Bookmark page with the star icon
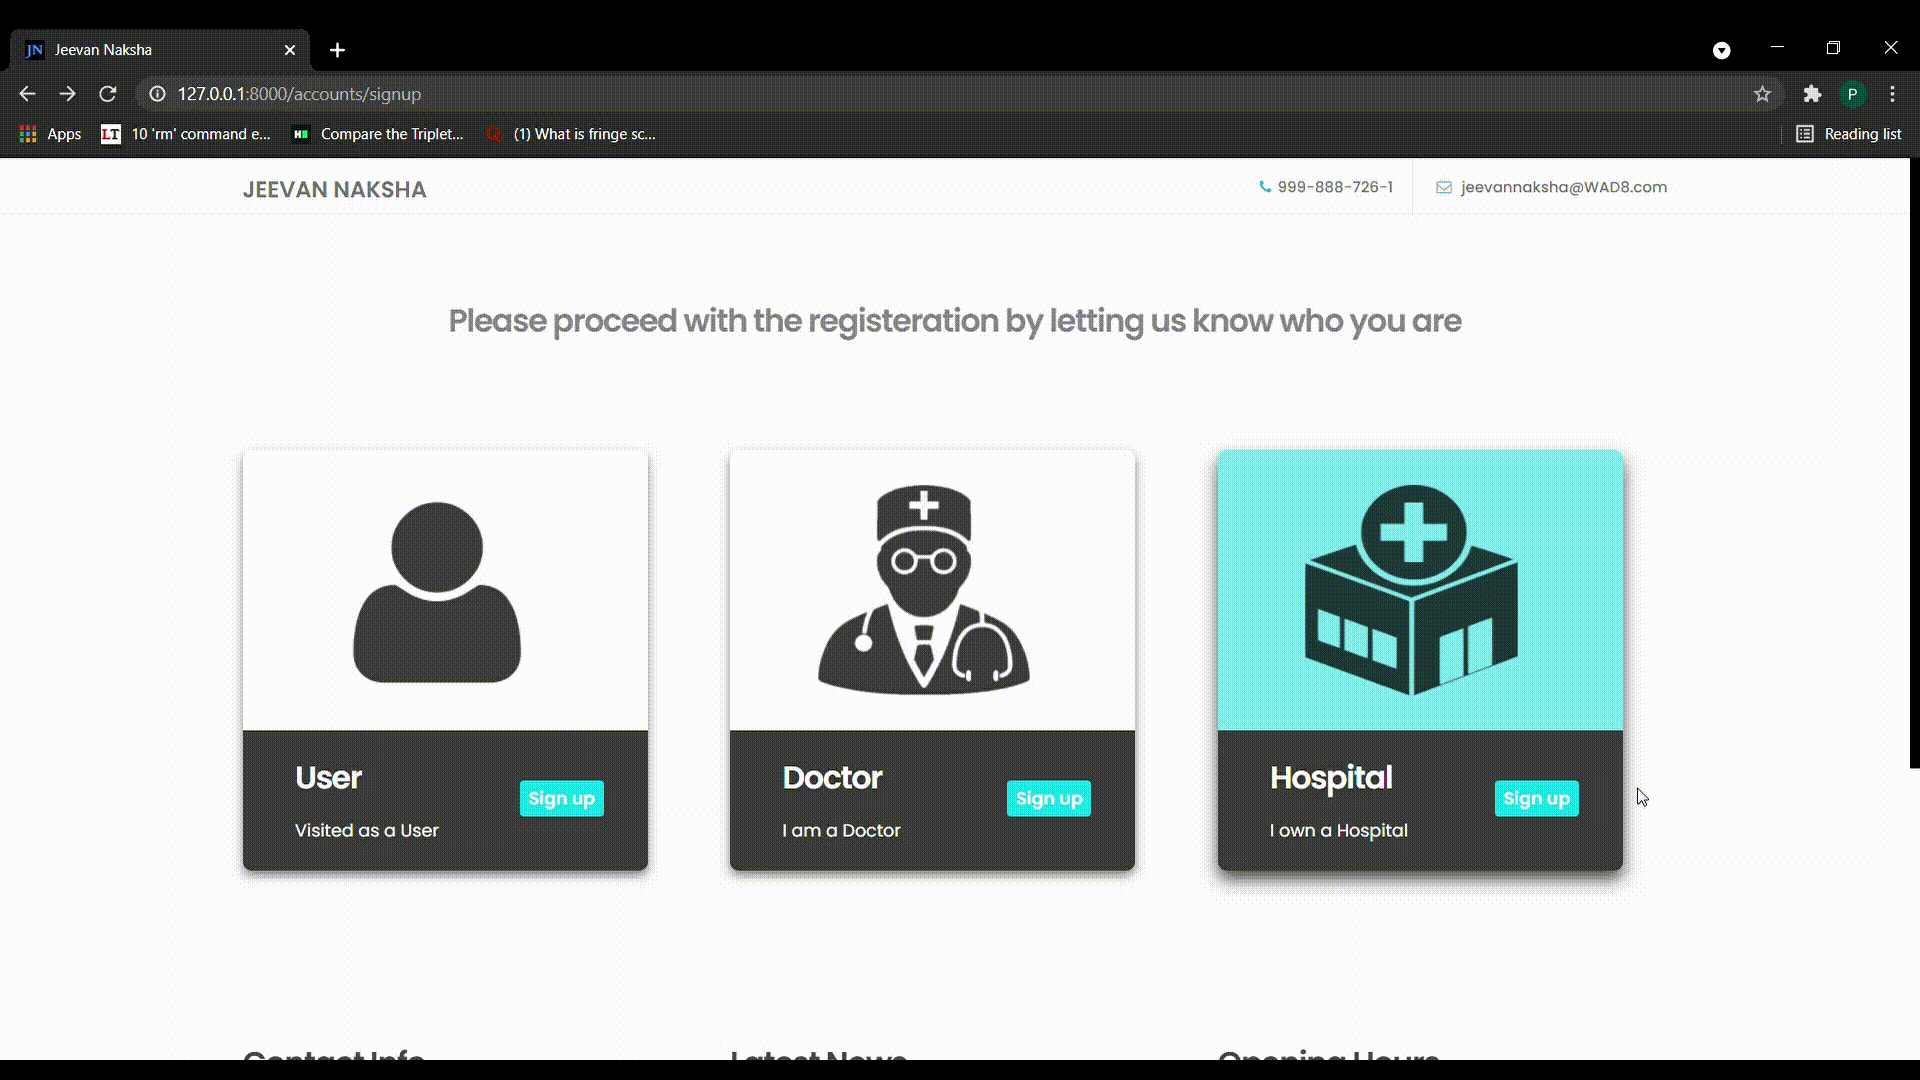The image size is (1920, 1080). pos(1762,94)
